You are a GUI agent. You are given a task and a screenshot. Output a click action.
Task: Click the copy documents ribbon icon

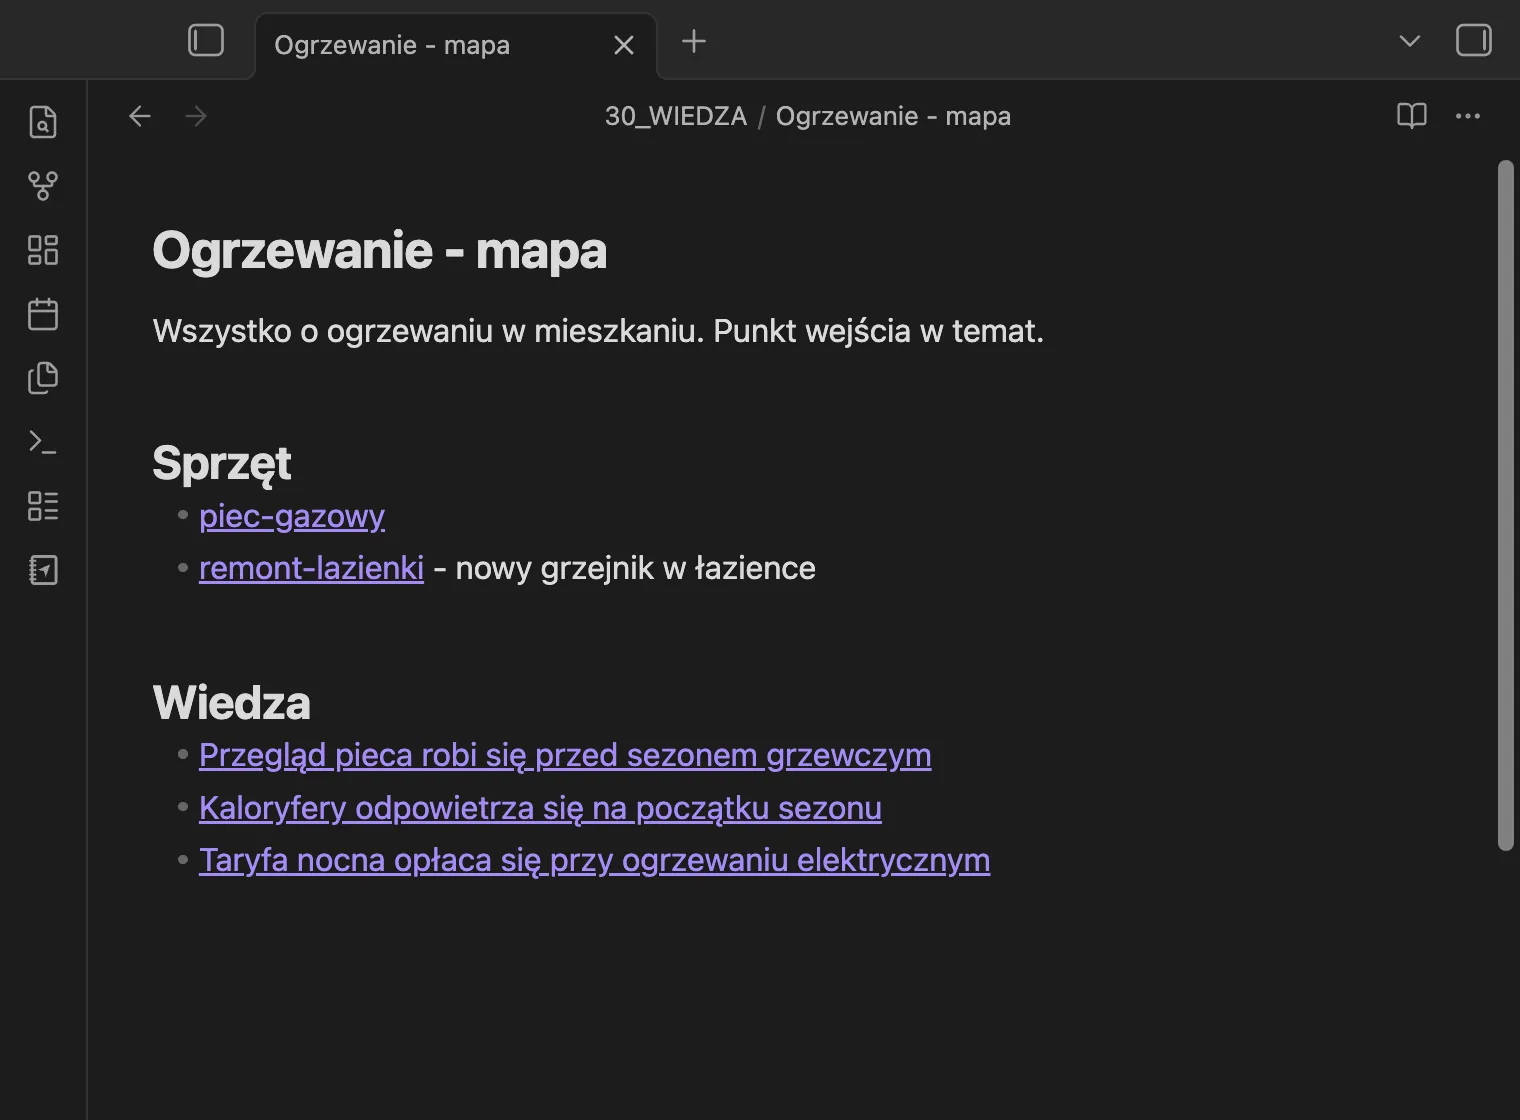coord(43,378)
